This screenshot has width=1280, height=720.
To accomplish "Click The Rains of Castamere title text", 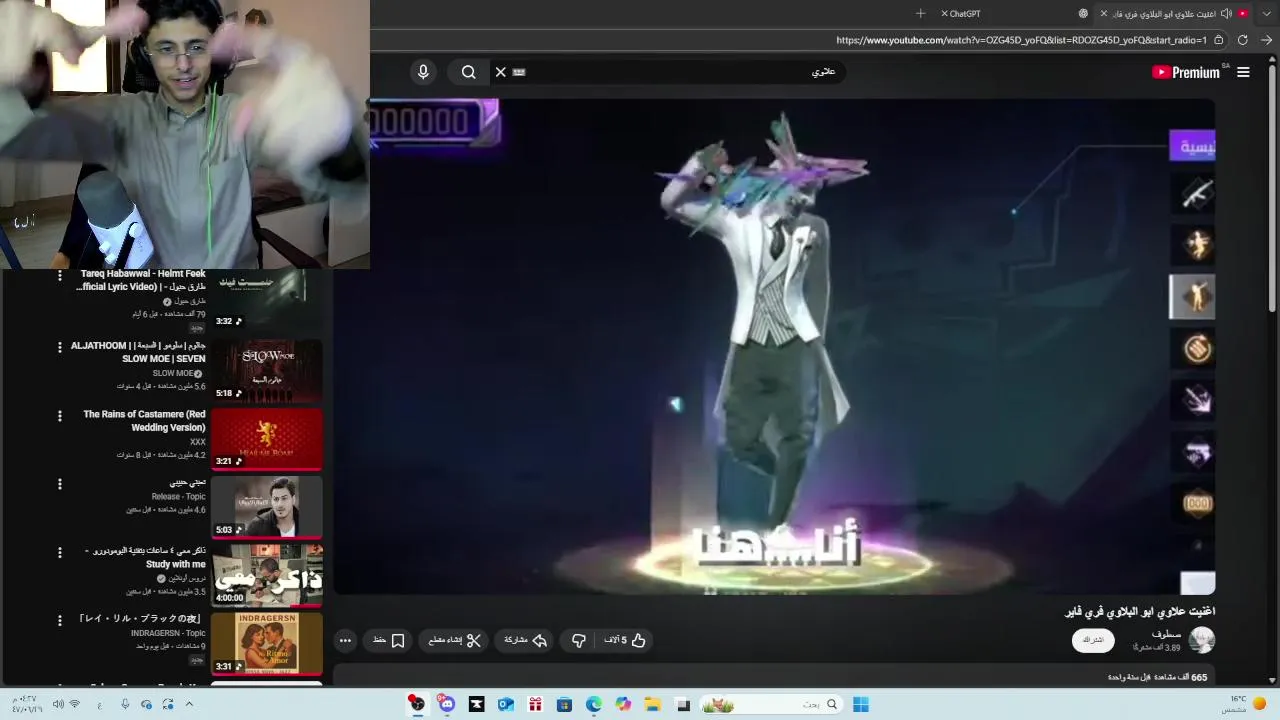I will pos(144,421).
